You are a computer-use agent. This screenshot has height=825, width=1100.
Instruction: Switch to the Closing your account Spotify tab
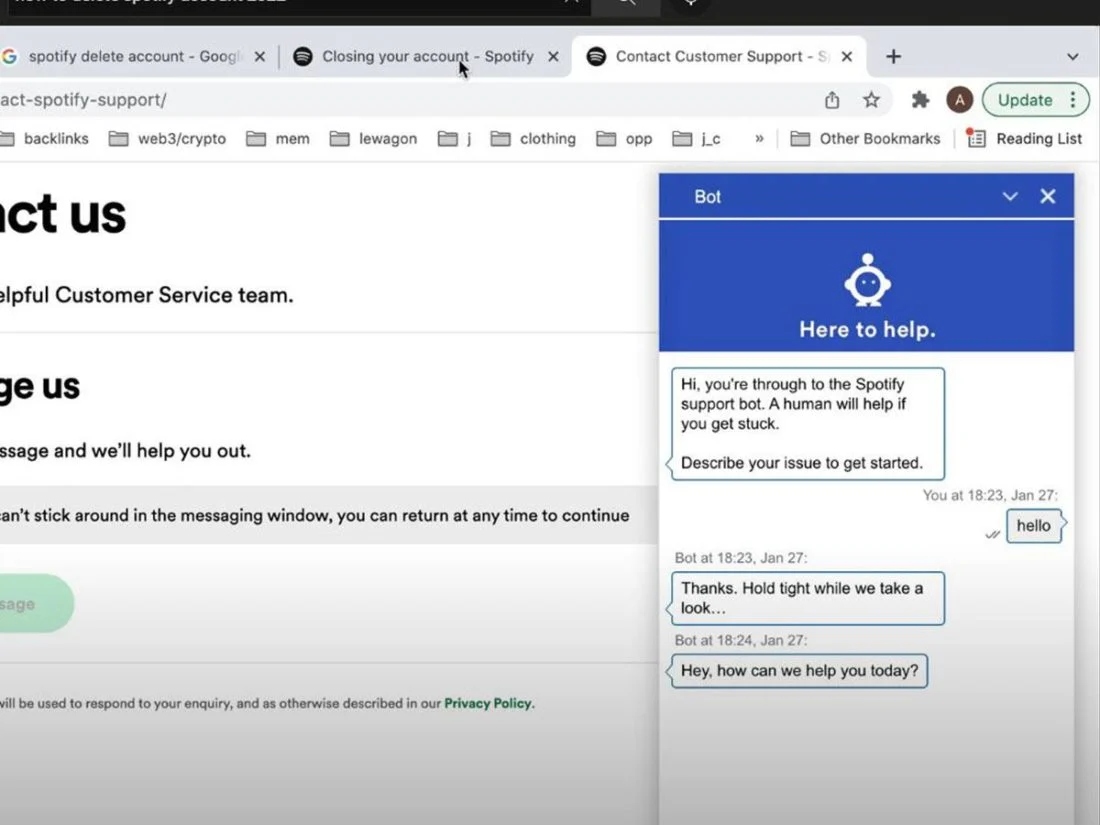pos(426,56)
